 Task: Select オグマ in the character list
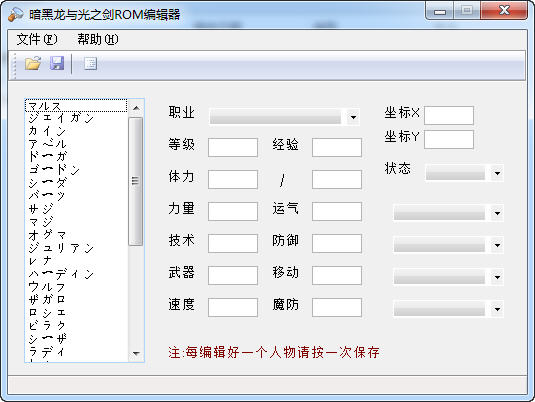click(76, 235)
